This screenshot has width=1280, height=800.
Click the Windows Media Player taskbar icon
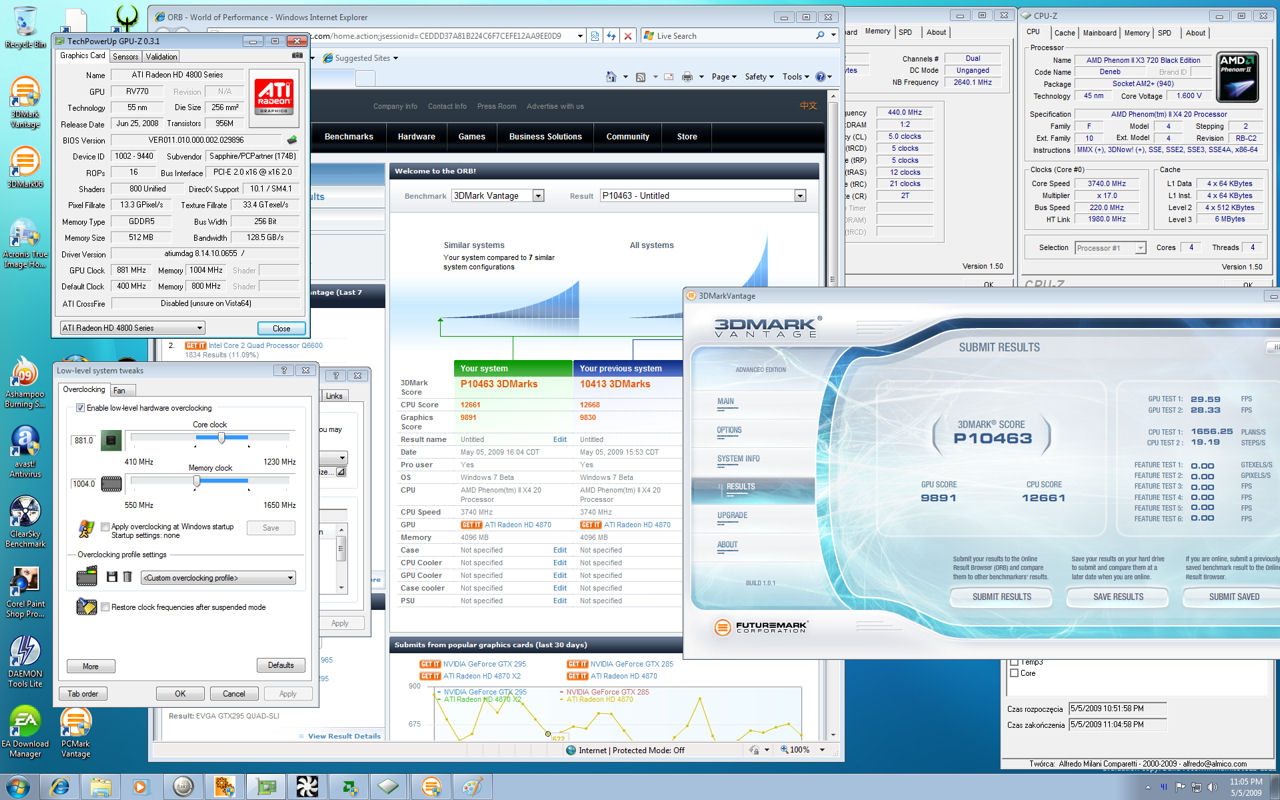(139, 786)
